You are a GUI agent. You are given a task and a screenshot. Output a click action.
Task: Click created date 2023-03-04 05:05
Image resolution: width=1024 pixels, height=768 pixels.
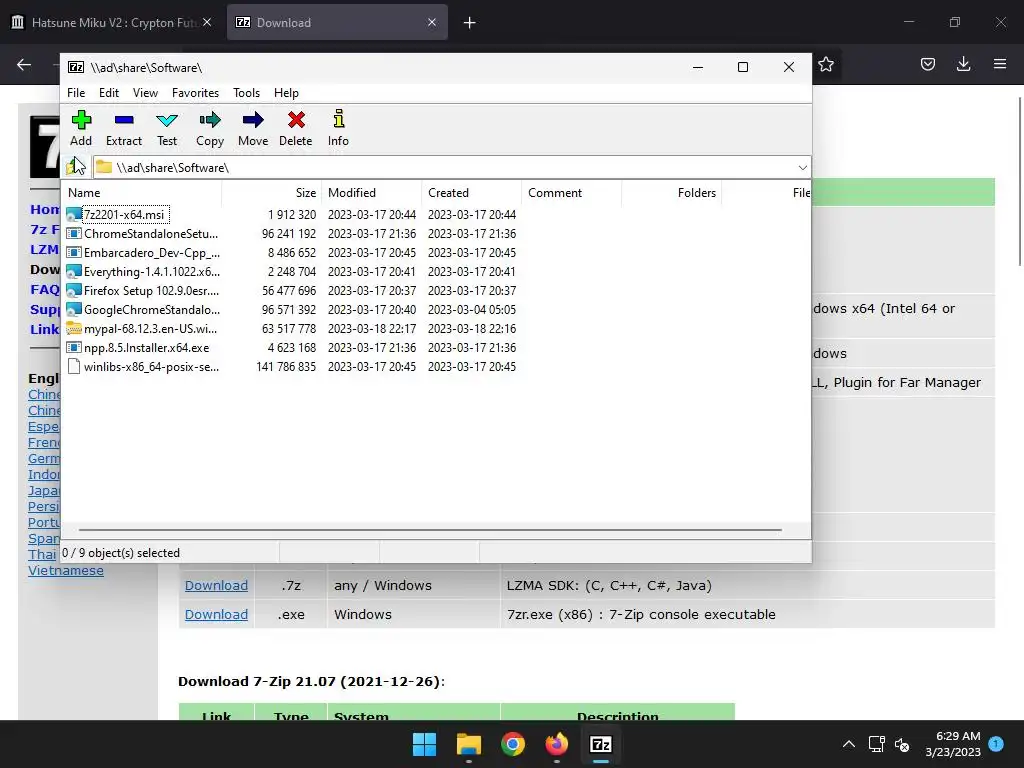[472, 310]
